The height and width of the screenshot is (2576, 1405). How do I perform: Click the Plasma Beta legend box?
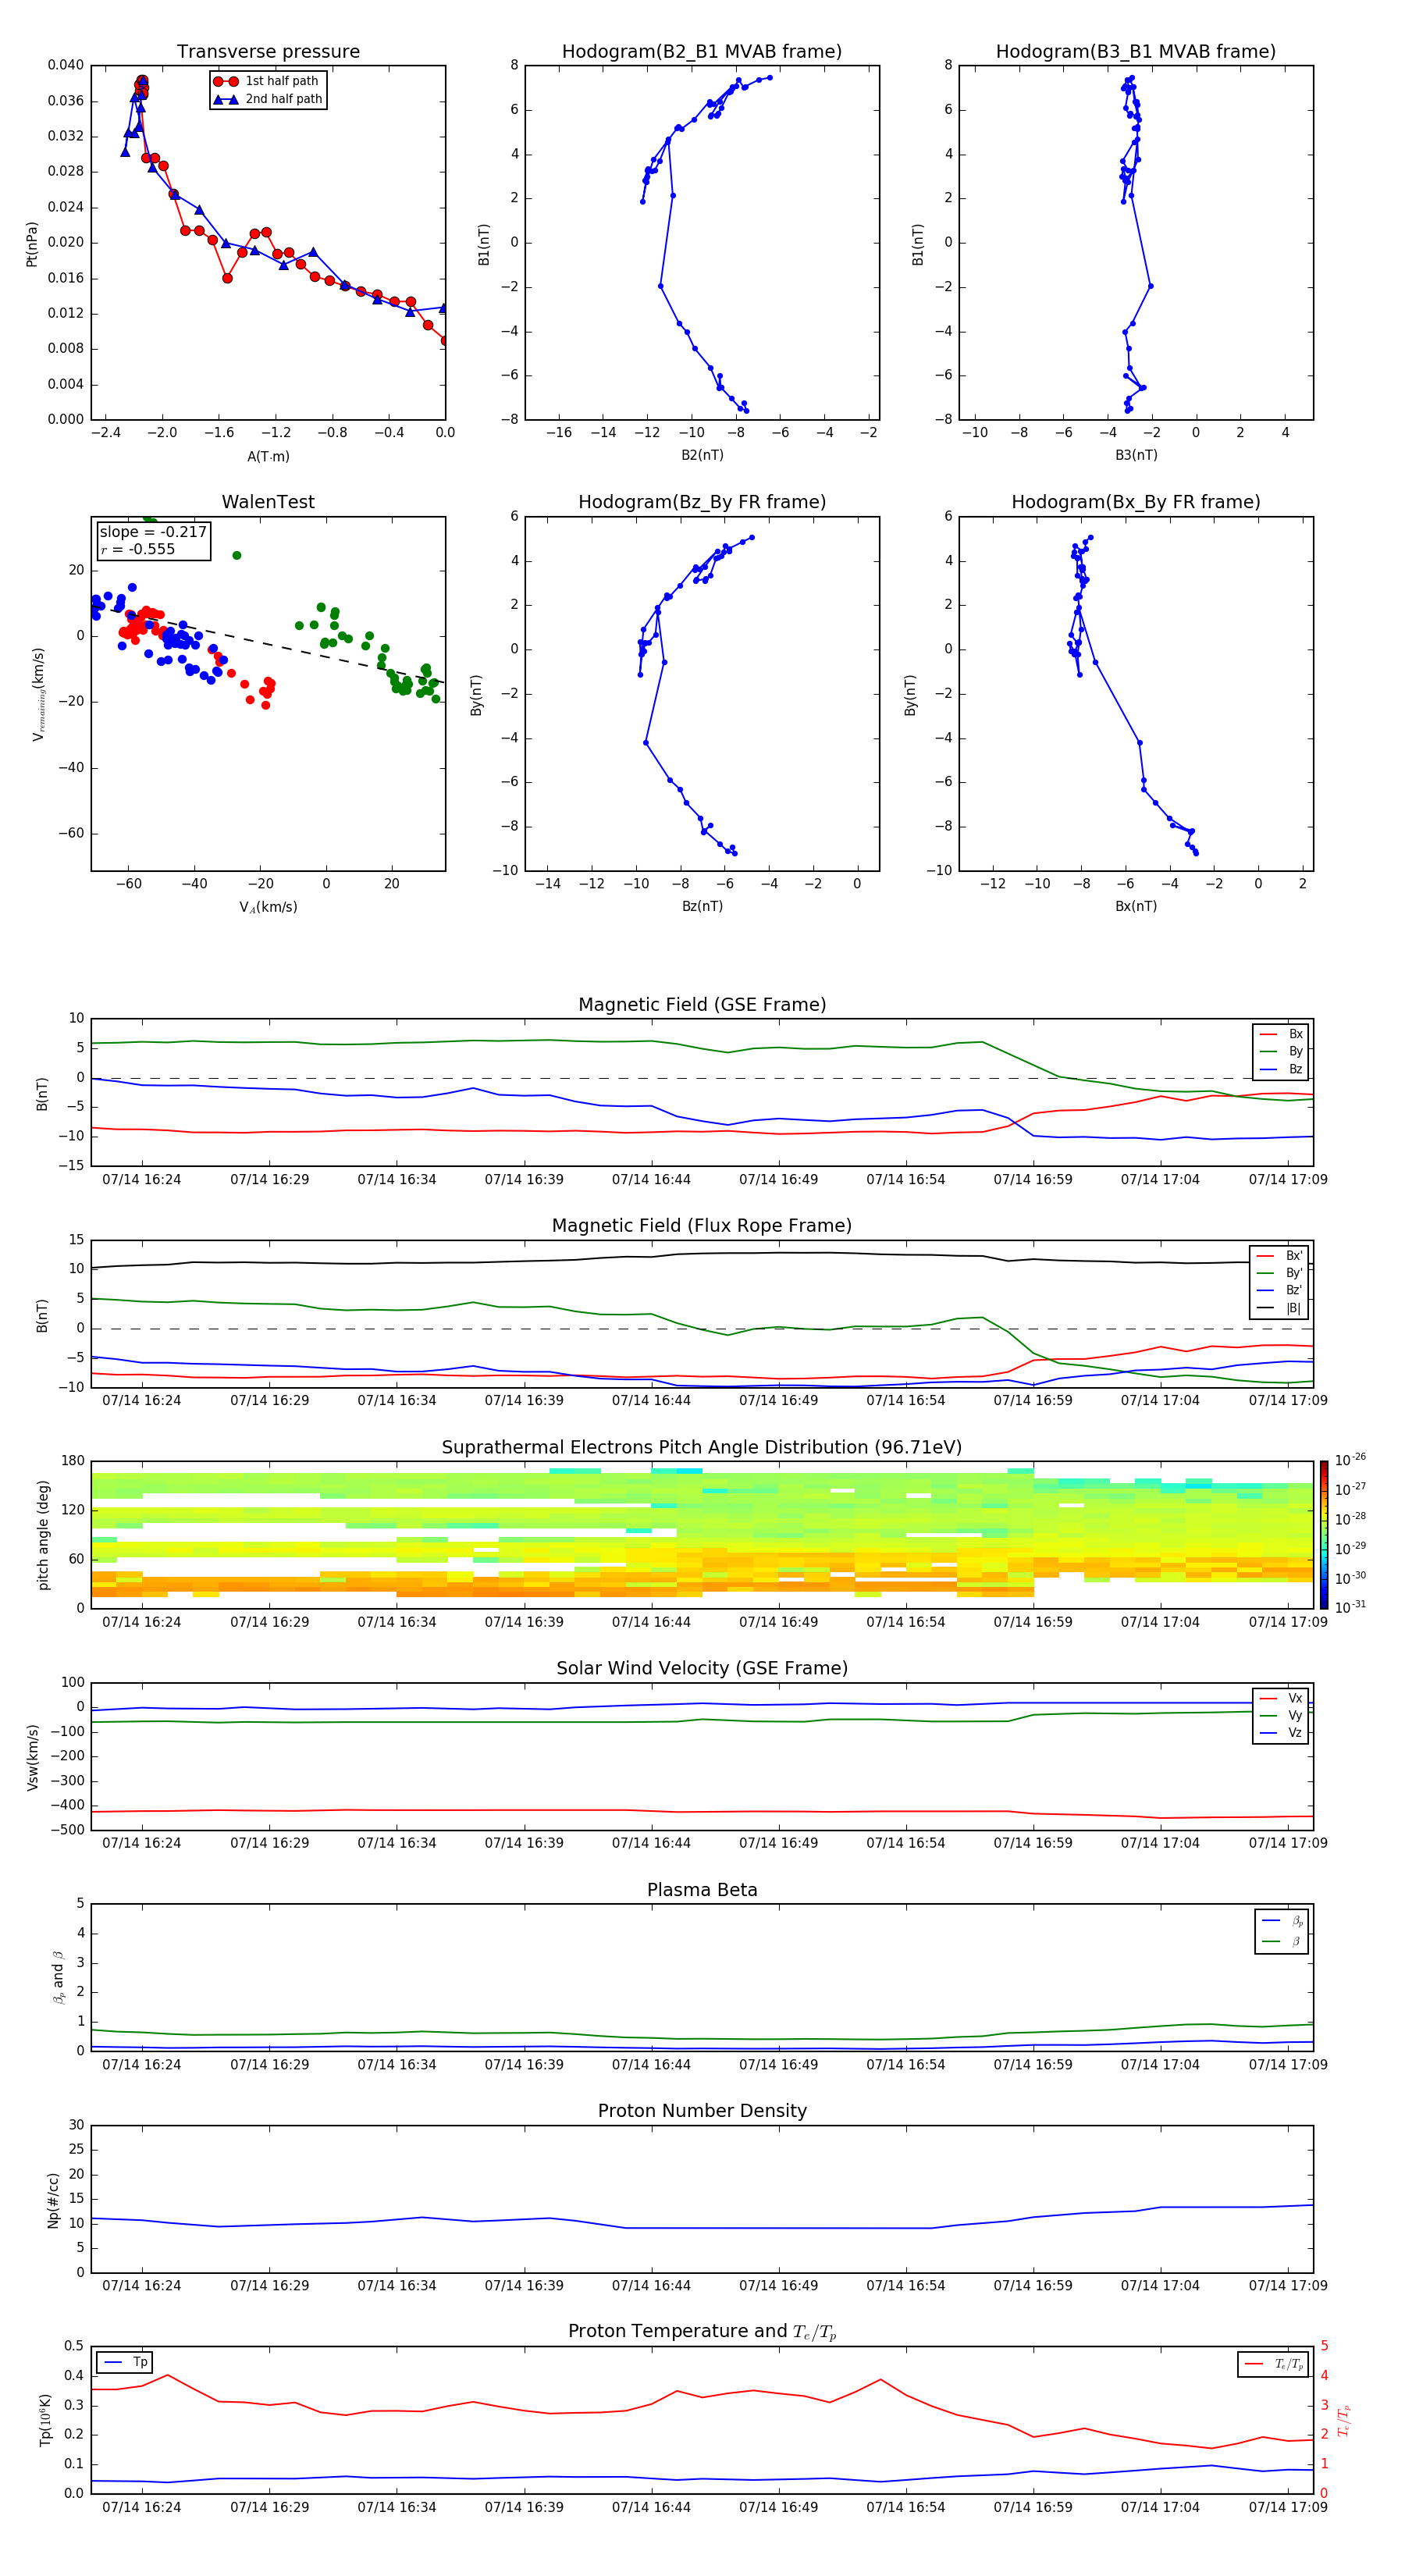[x=1281, y=1931]
